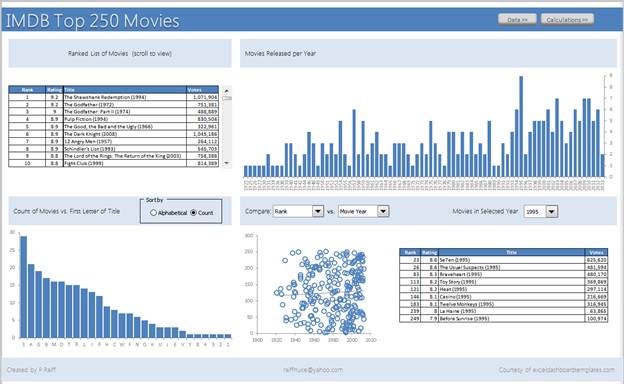Select the Pulp Fiction (1994) row
The width and height of the screenshot is (624, 384).
coord(113,119)
